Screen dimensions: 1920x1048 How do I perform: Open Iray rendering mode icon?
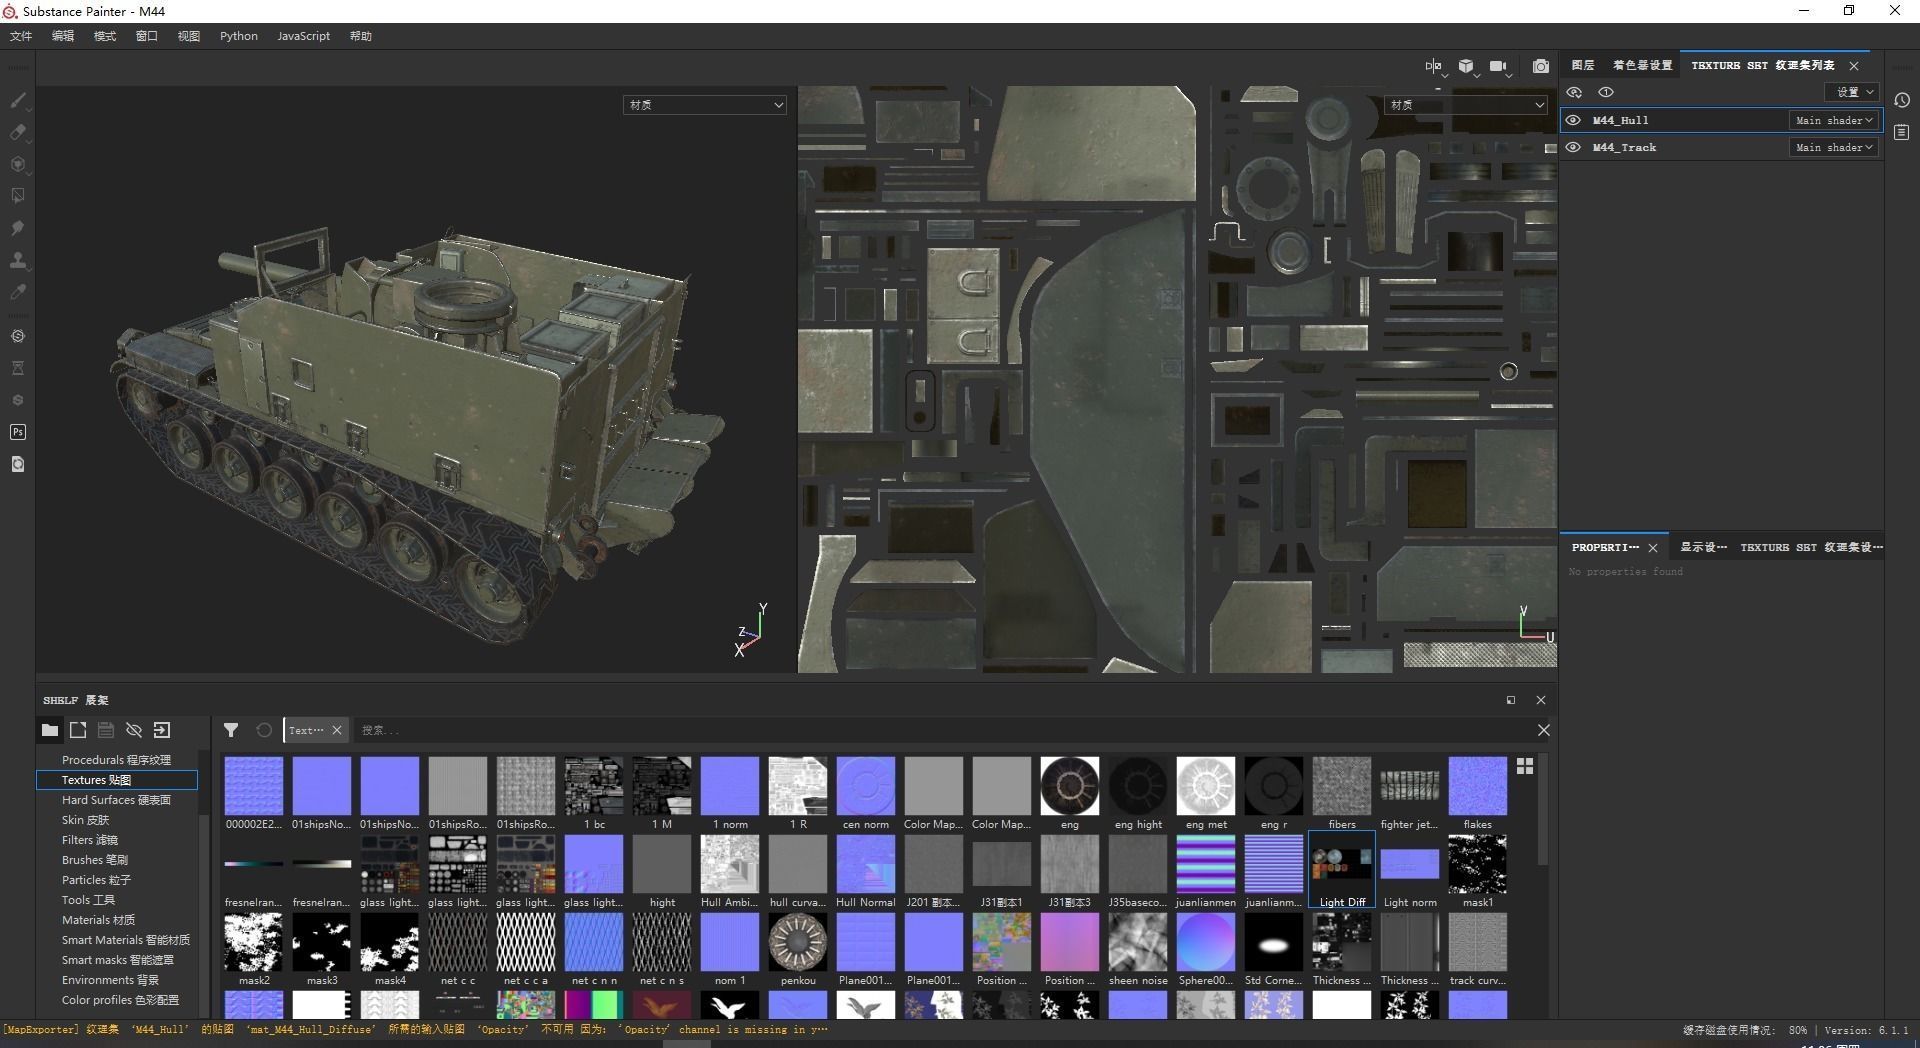(x=18, y=336)
